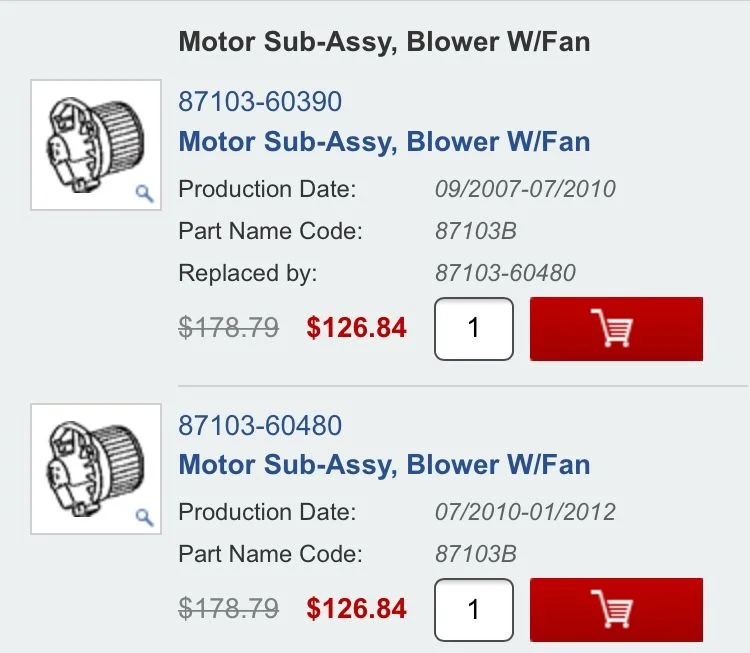Click the Part Name Code 87103B of the first part

click(476, 231)
